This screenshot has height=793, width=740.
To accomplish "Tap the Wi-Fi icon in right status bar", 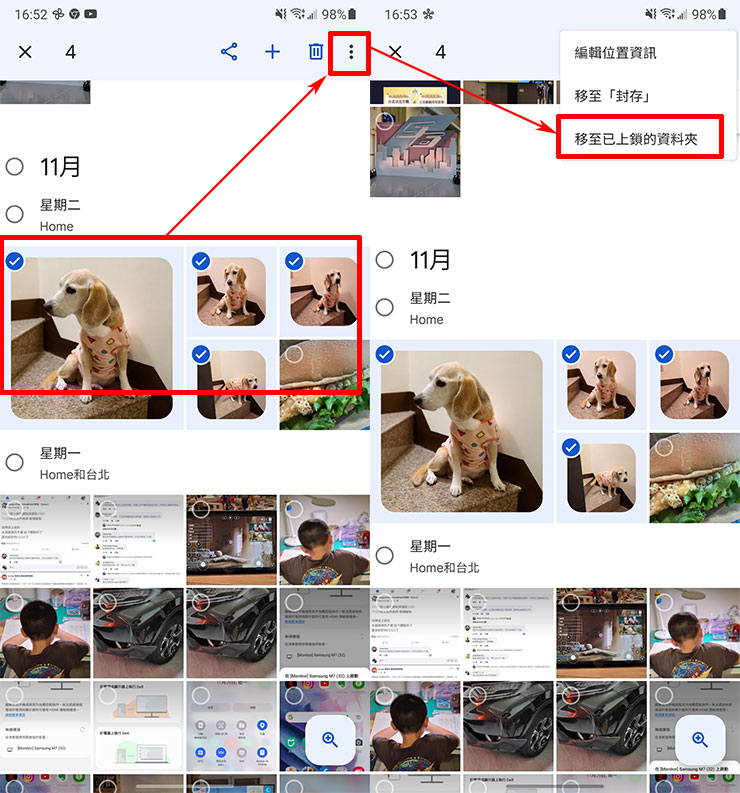I will (x=667, y=14).
